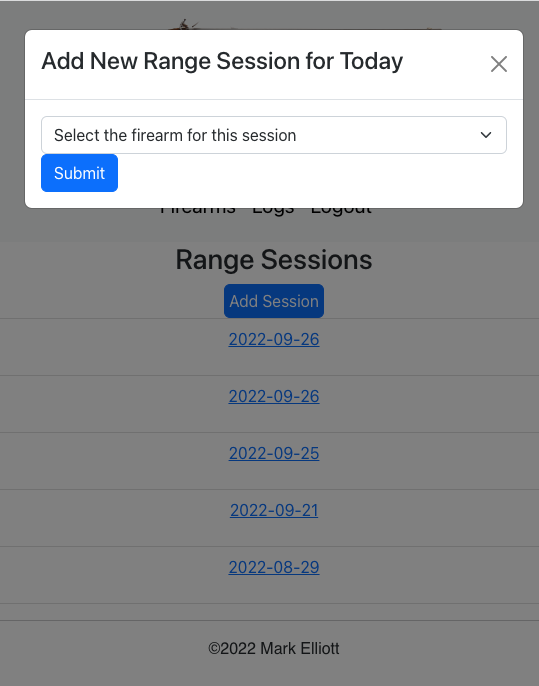The width and height of the screenshot is (539, 686).
Task: Click the logo image peeking above the dialog
Action: click(x=304, y=24)
